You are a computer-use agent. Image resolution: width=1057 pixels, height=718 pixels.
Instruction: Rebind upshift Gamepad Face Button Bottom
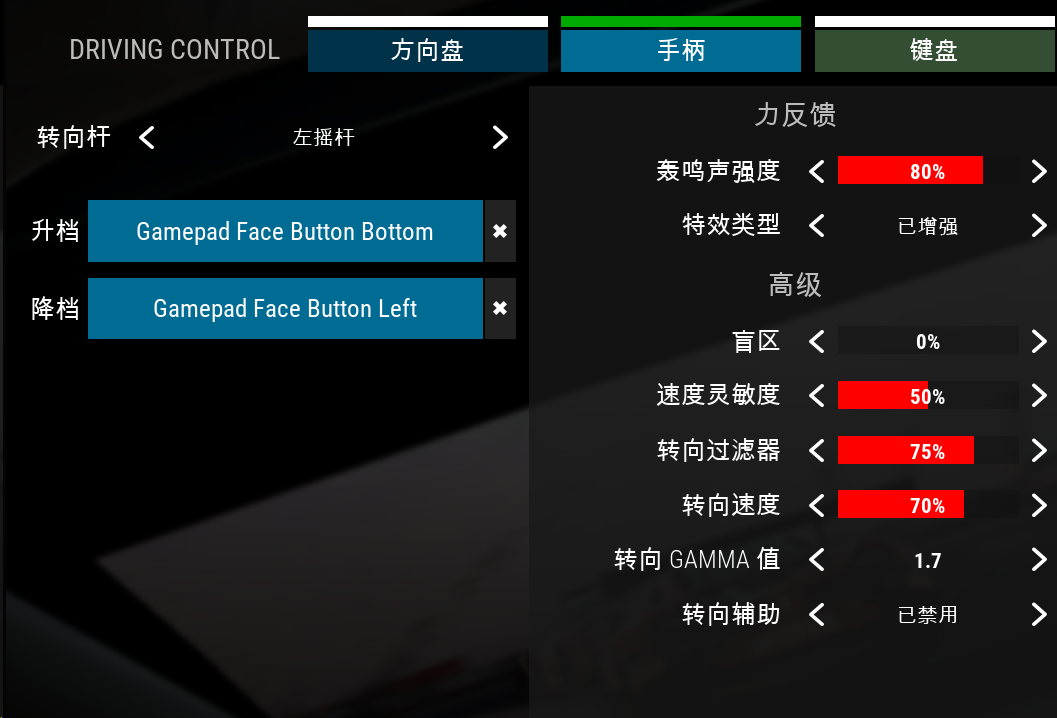pos(285,231)
